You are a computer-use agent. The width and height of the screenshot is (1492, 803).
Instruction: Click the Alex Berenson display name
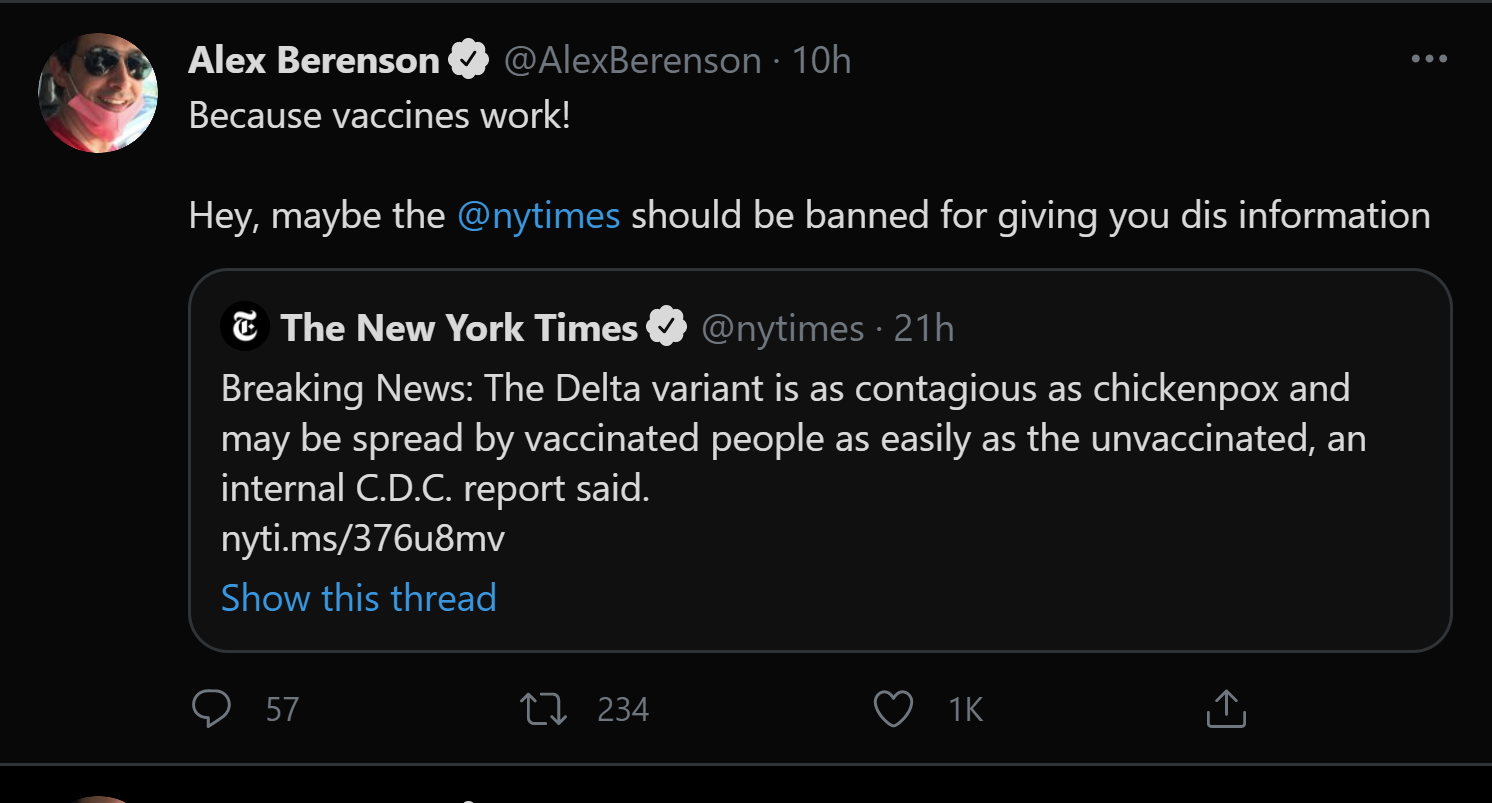coord(313,61)
